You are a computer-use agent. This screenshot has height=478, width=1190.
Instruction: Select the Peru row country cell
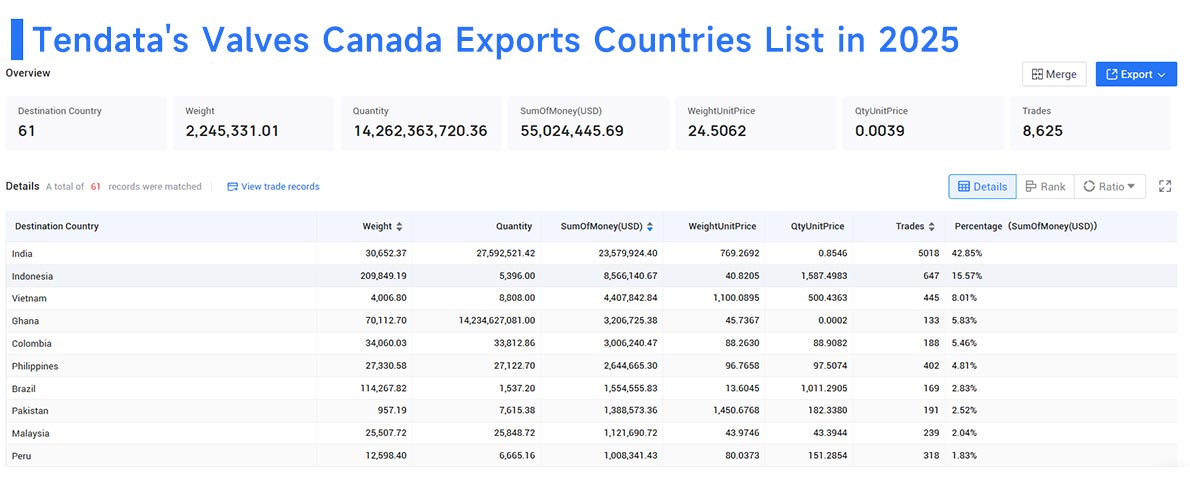pos(161,456)
